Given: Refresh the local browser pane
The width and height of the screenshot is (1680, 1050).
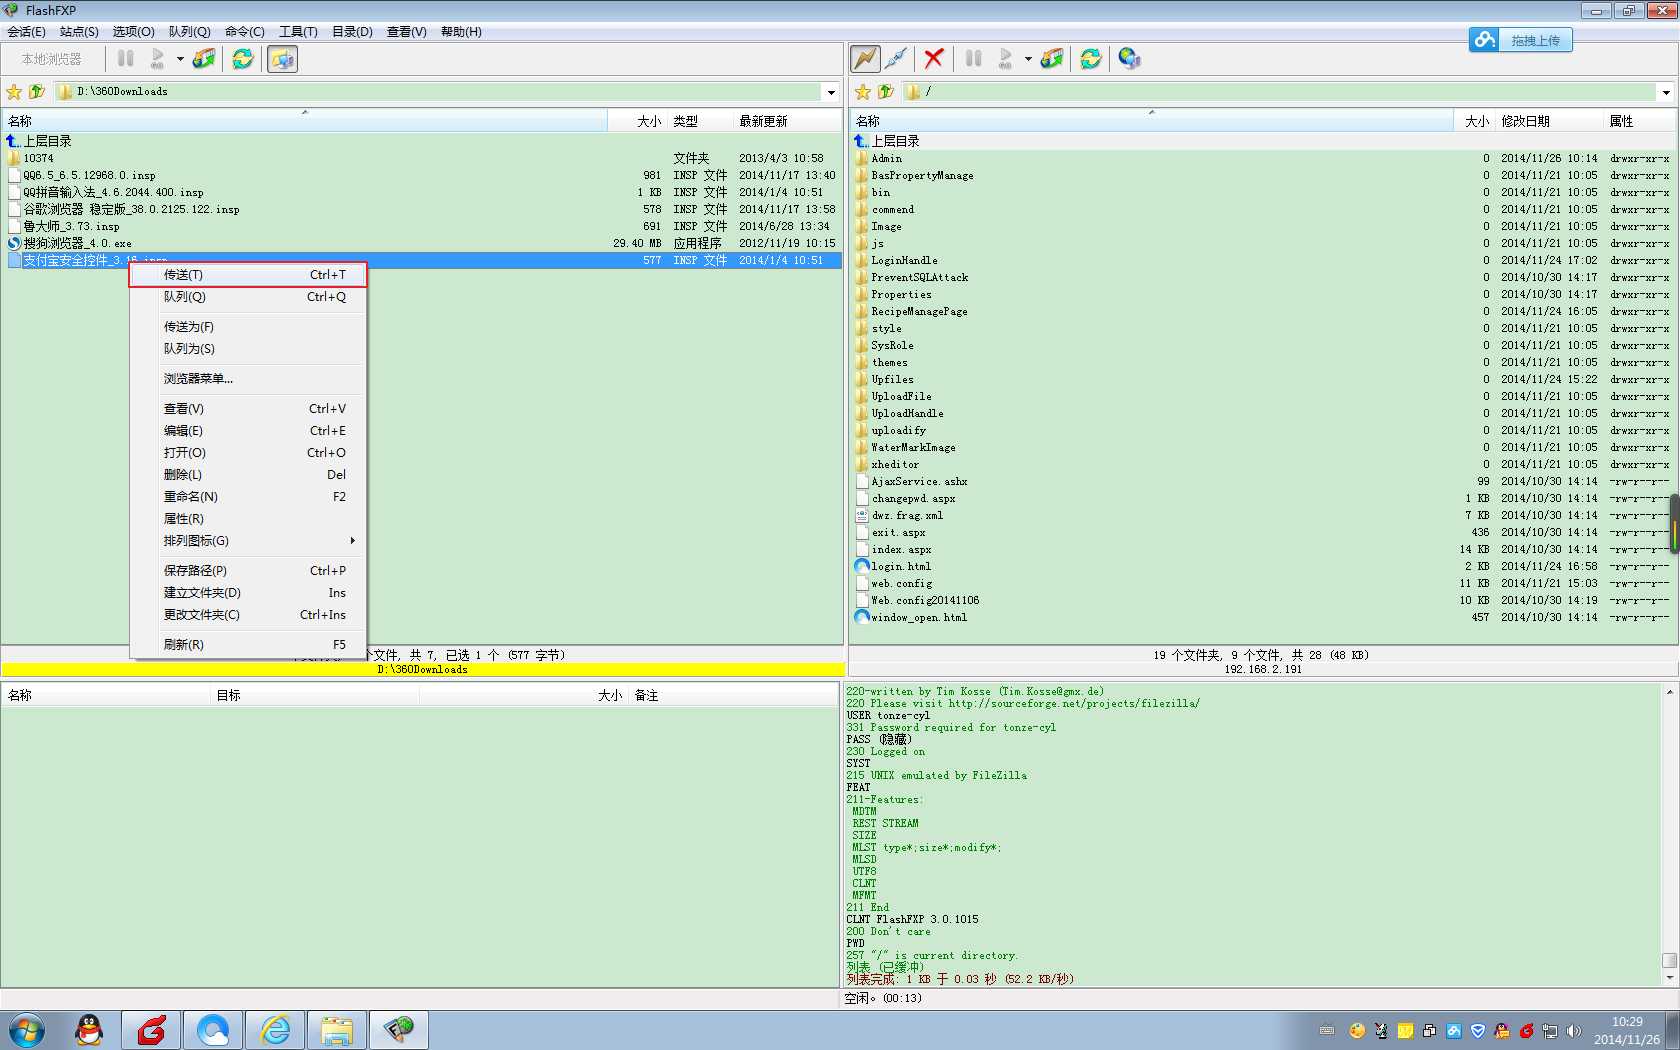Looking at the screenshot, I should (243, 59).
